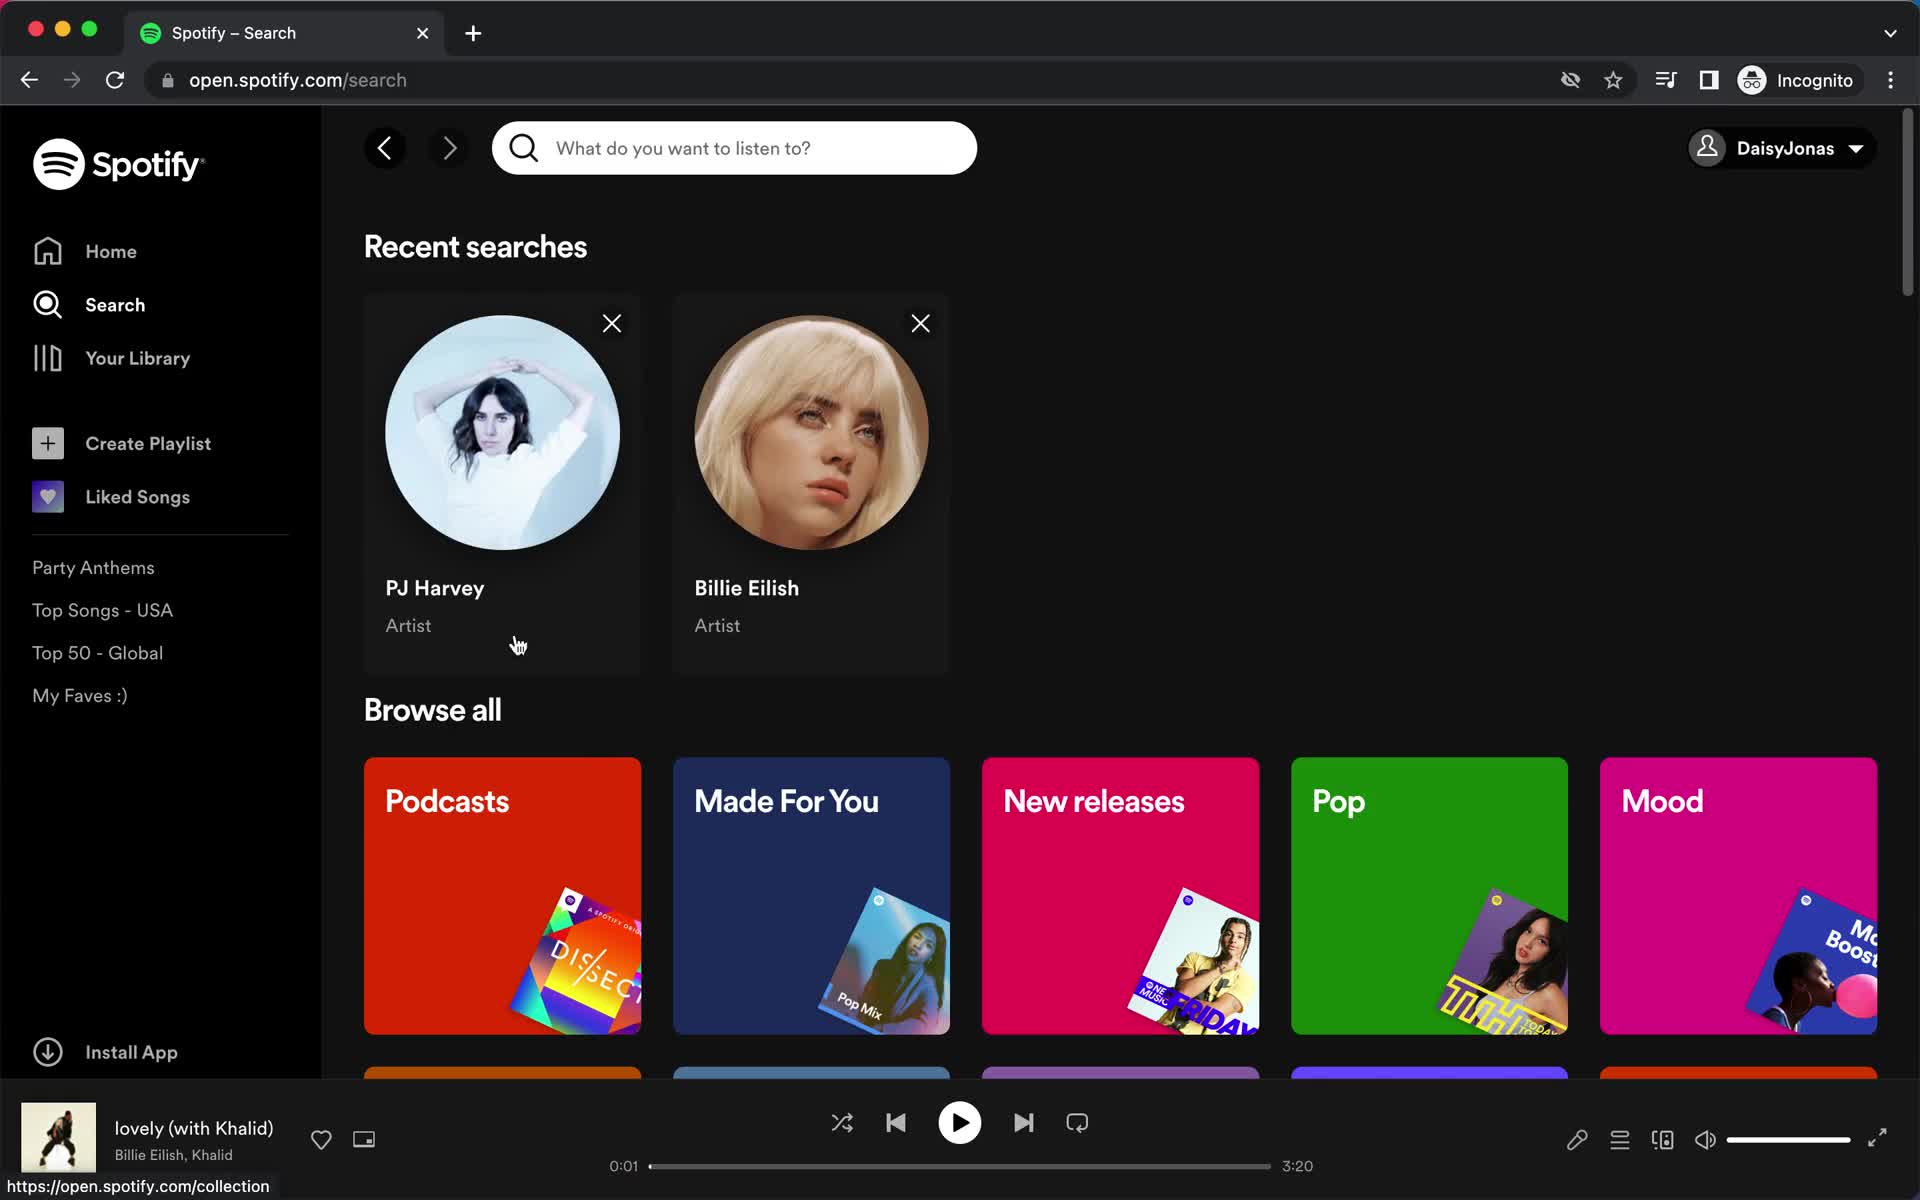Click the heart/like icon for current song
The width and height of the screenshot is (1920, 1200).
coord(321,1139)
